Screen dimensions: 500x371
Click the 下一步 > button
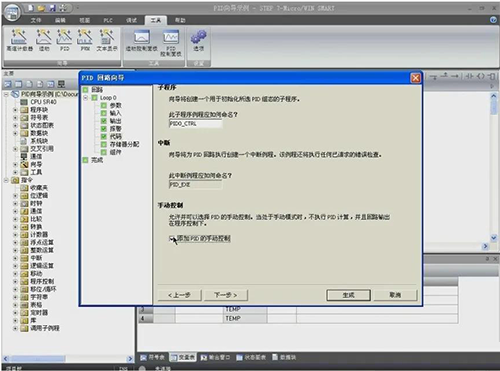coord(226,295)
